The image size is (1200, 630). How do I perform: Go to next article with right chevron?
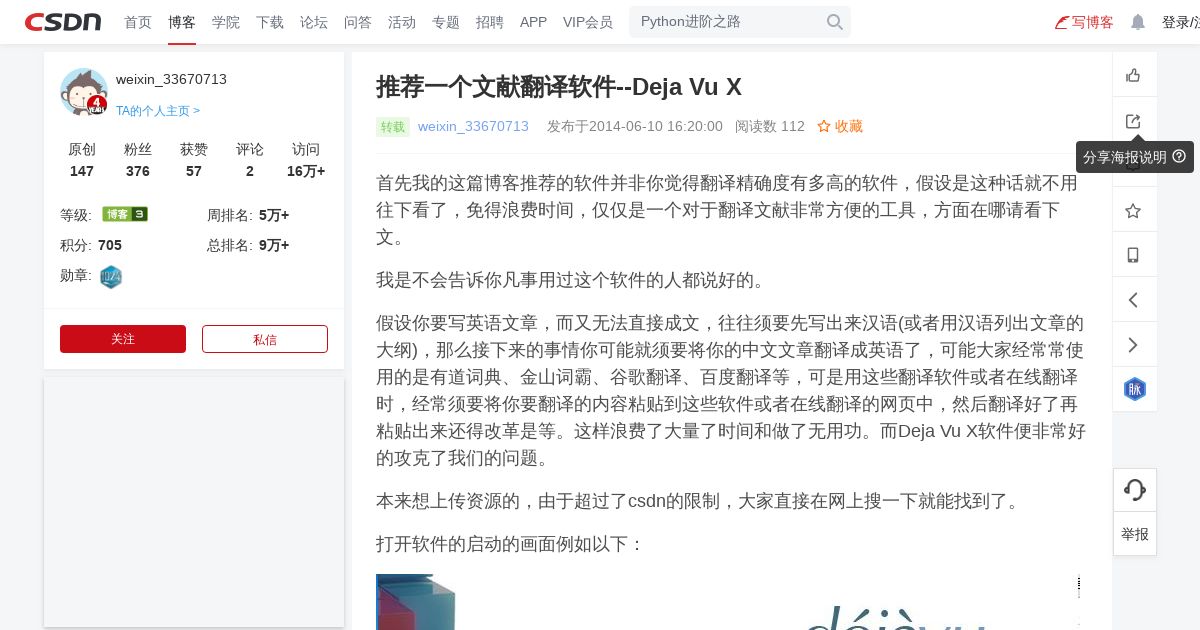pyautogui.click(x=1133, y=345)
